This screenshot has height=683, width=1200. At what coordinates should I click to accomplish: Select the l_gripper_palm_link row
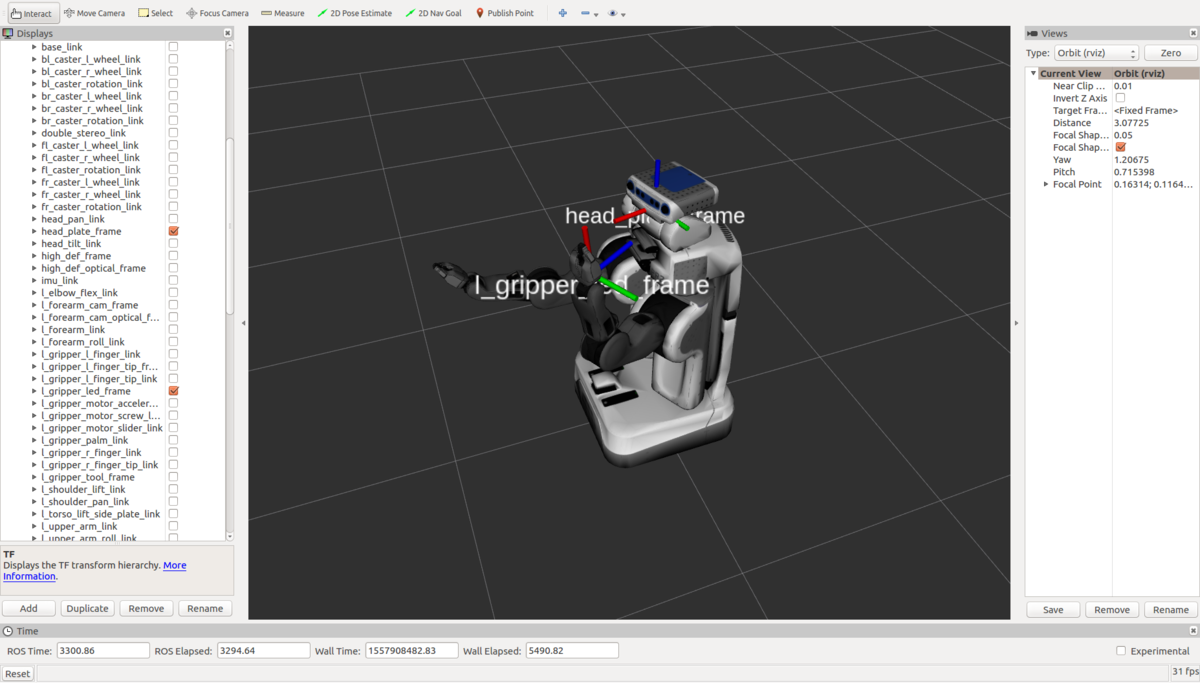tap(85, 440)
